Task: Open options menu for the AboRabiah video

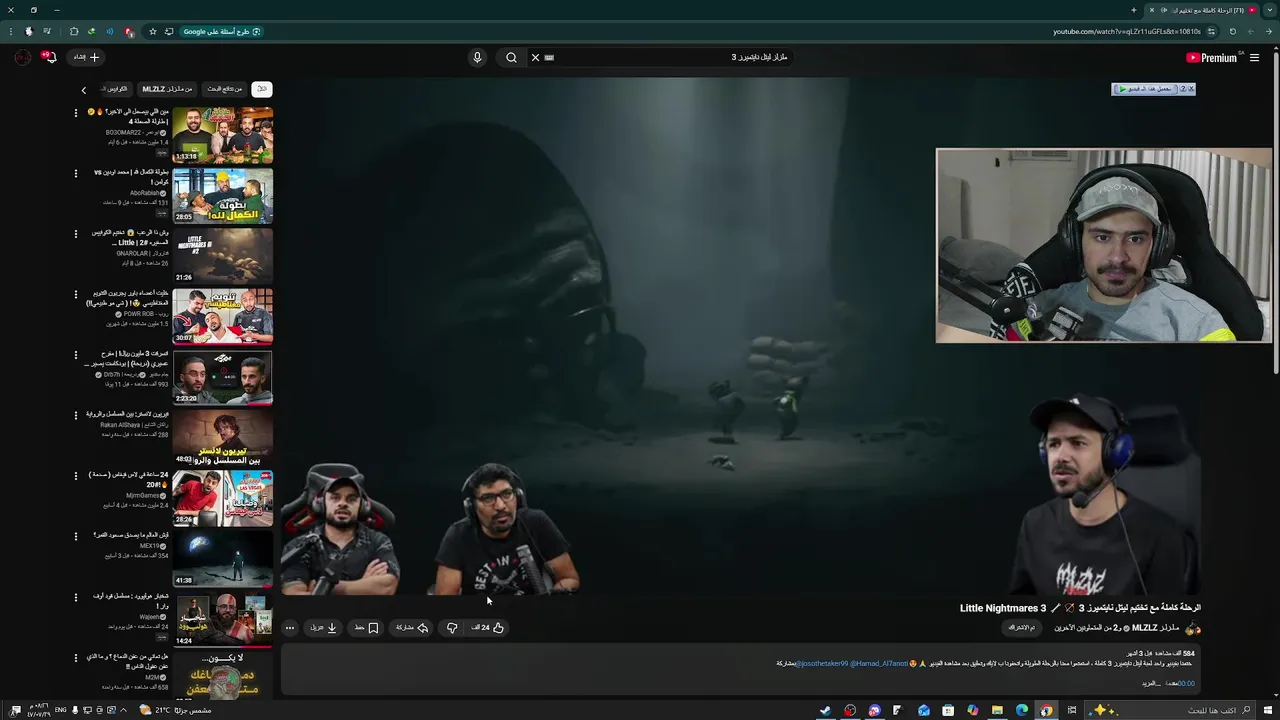Action: click(76, 173)
